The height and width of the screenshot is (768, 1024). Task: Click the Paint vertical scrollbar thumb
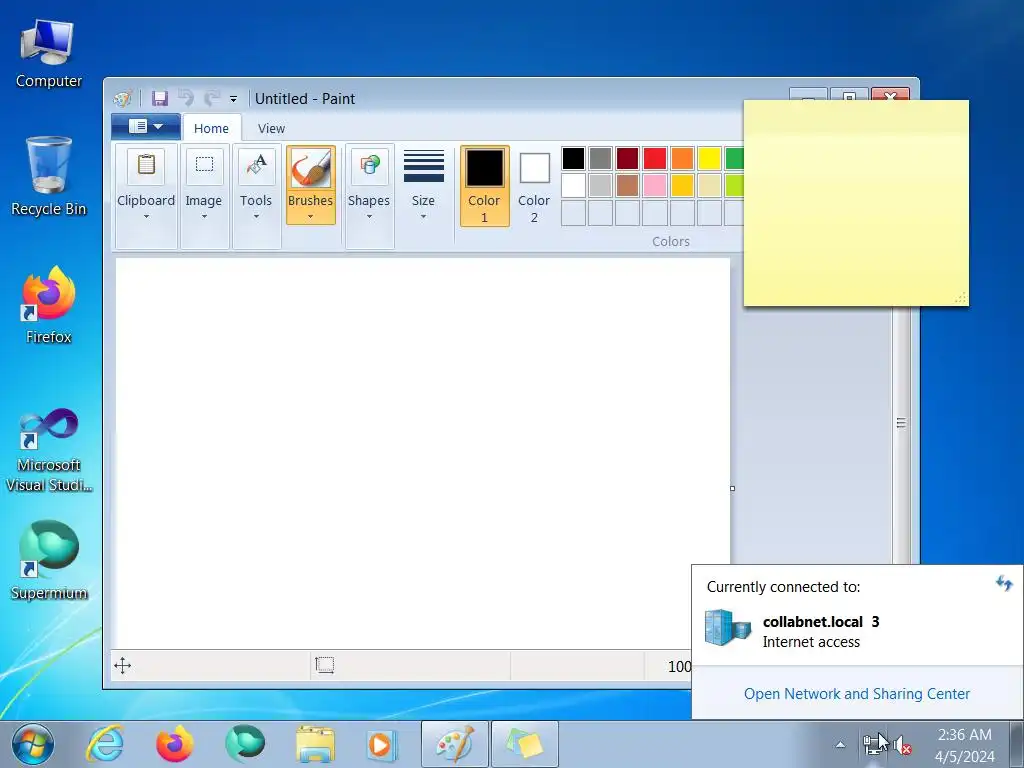click(901, 423)
